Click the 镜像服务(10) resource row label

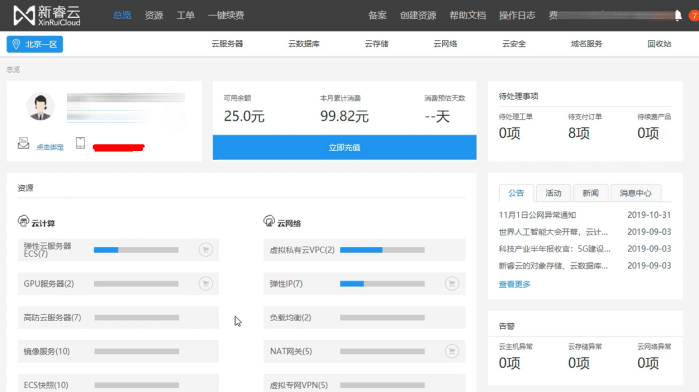click(x=47, y=351)
